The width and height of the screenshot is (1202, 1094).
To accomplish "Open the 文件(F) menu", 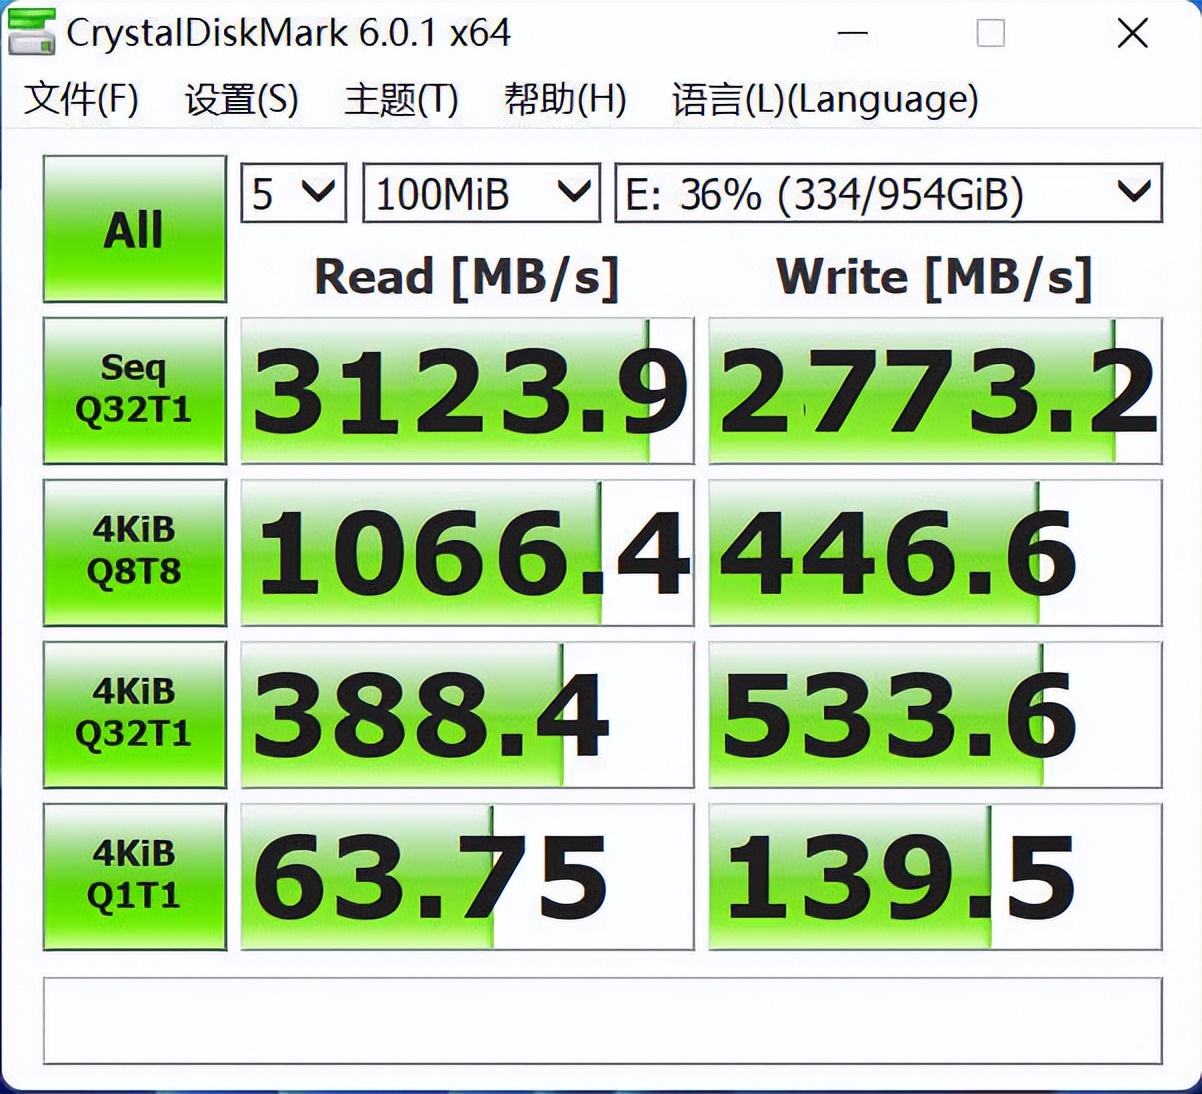I will (x=82, y=99).
